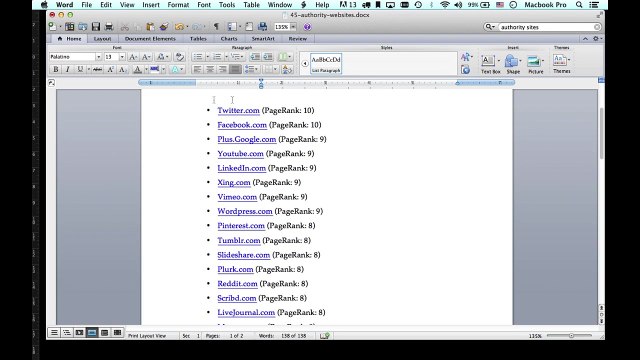
Task: Click the Increase Indent icon
Action: tap(268, 57)
